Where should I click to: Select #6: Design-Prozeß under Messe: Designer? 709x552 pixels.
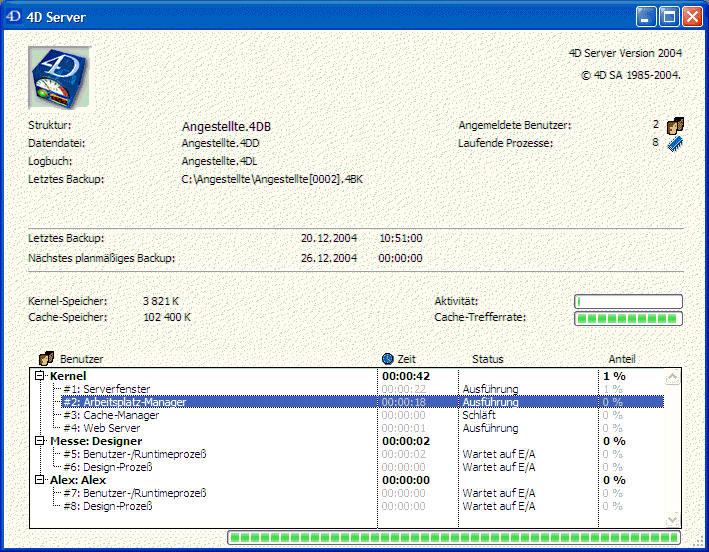[108, 467]
